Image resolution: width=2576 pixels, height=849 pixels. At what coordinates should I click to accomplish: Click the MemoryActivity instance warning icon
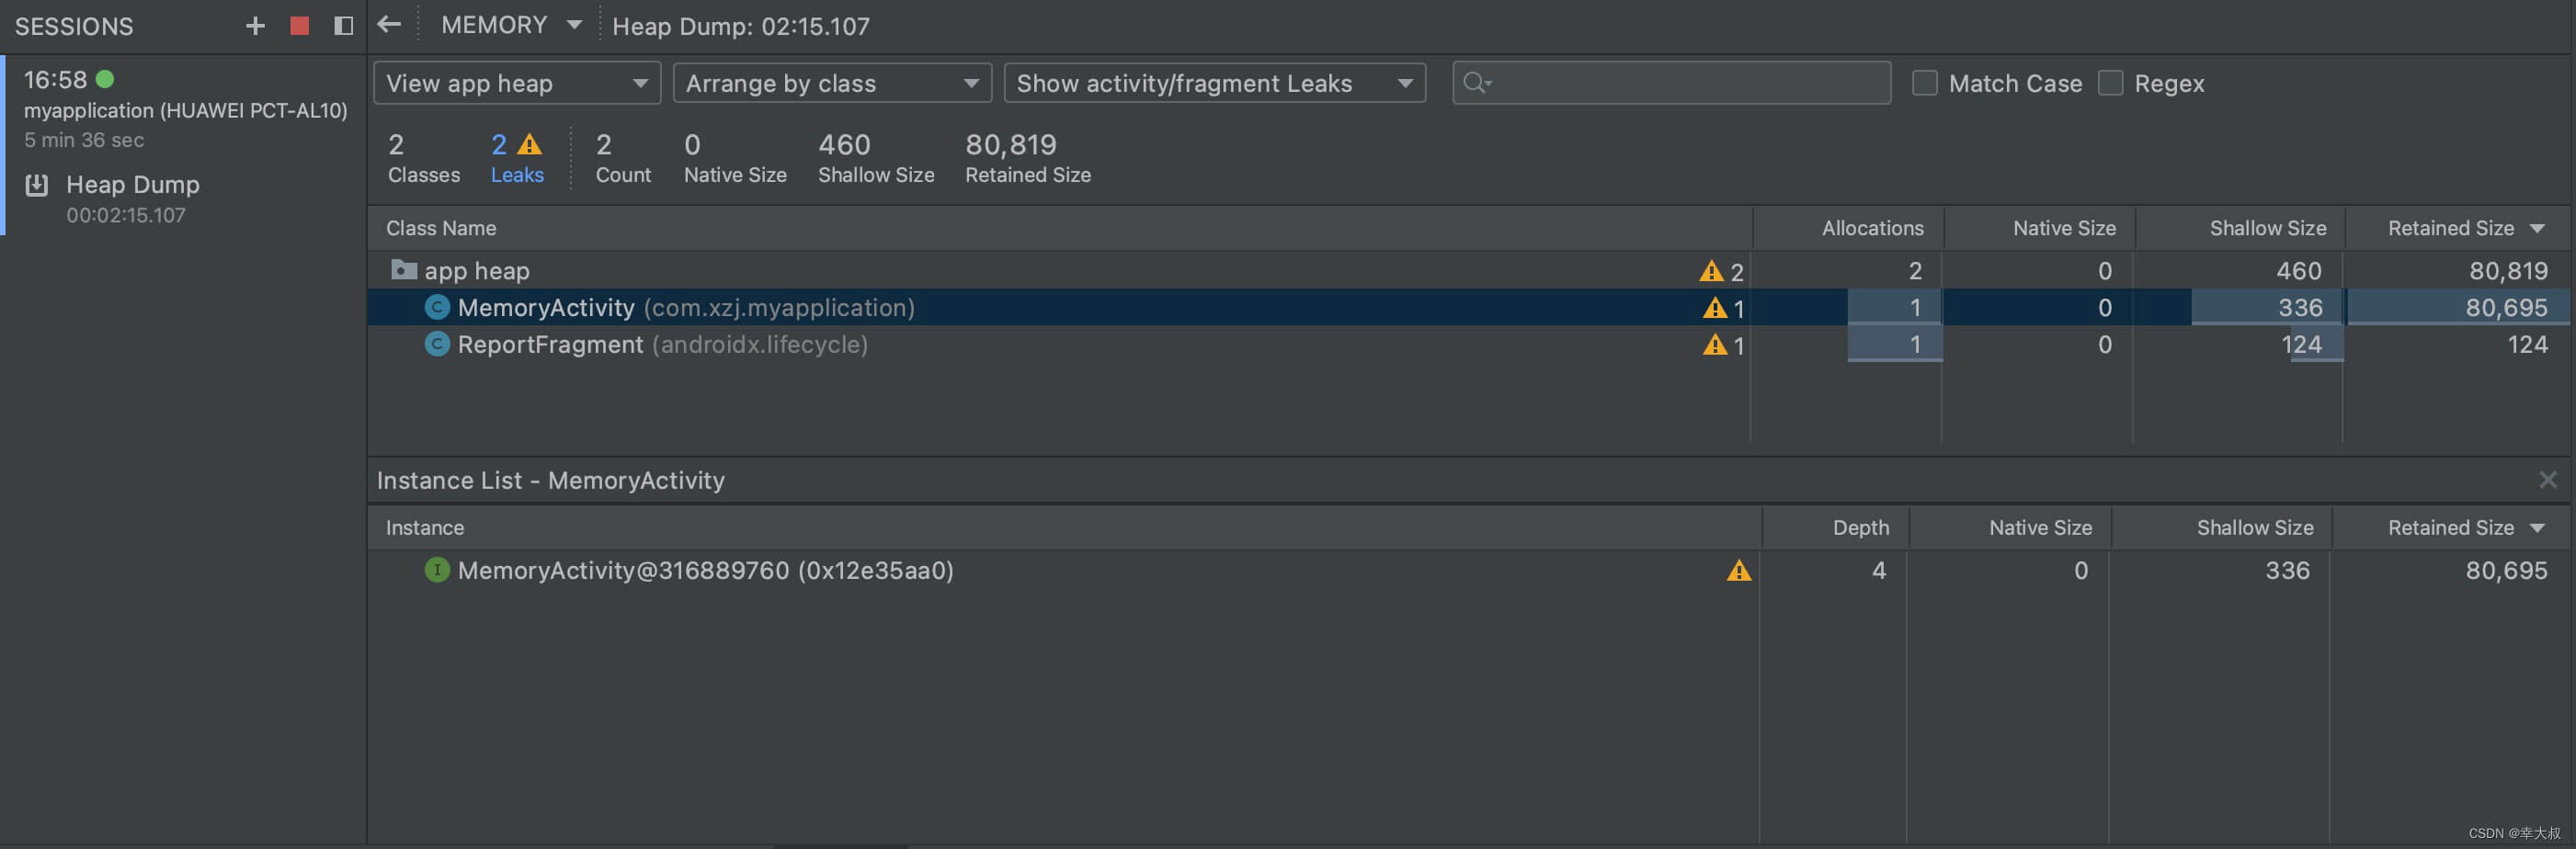pyautogui.click(x=1738, y=571)
